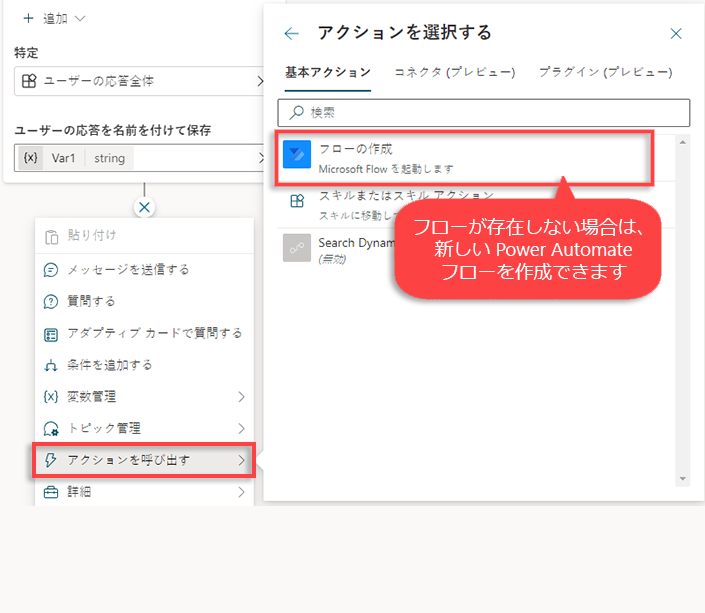The image size is (705, 613).
Task: Expand the 詳細 submenu chevron
Action: 241,492
